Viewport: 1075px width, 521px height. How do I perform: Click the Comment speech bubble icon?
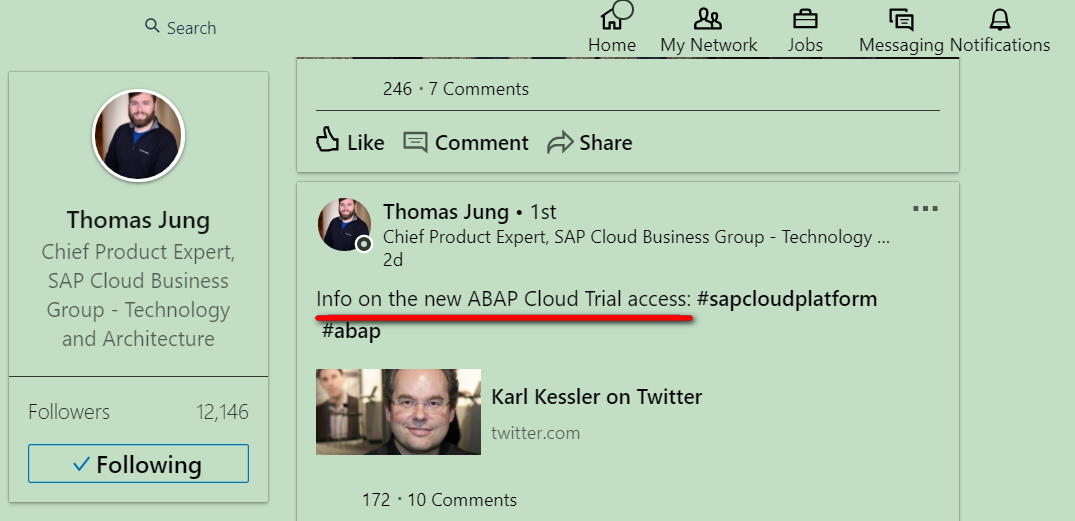tap(415, 142)
